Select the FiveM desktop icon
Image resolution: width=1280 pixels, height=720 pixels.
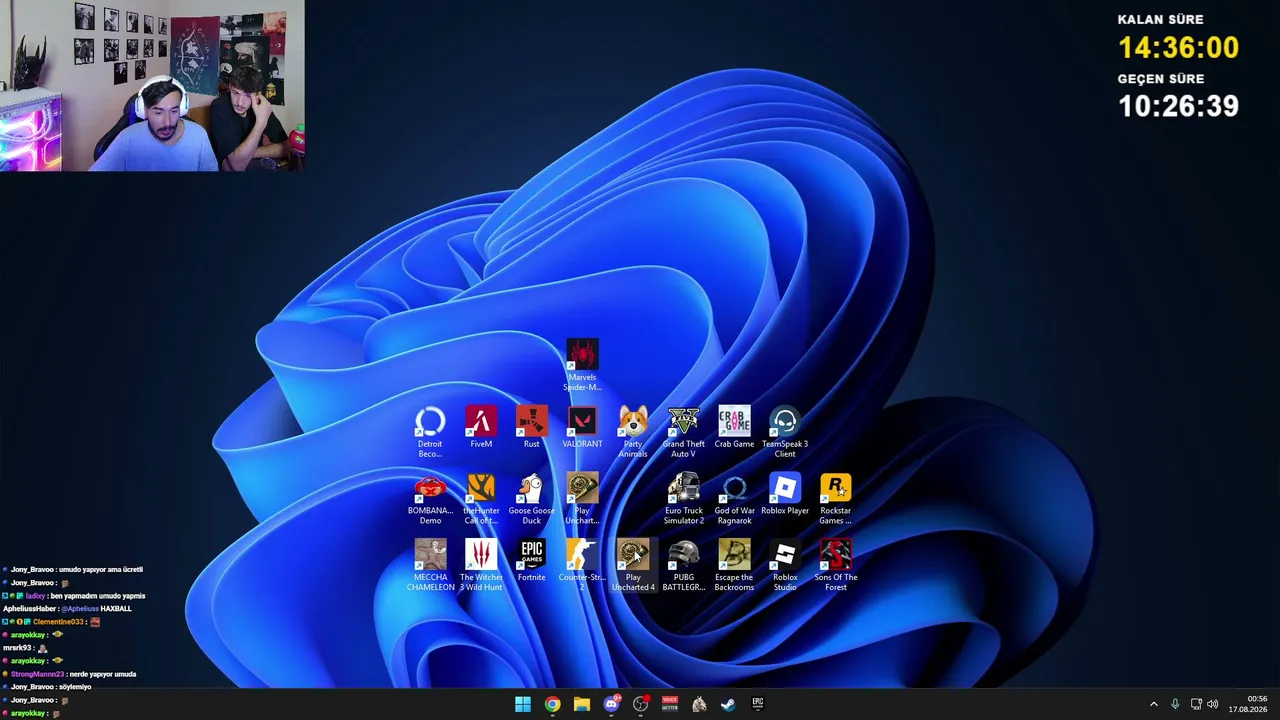pos(481,427)
